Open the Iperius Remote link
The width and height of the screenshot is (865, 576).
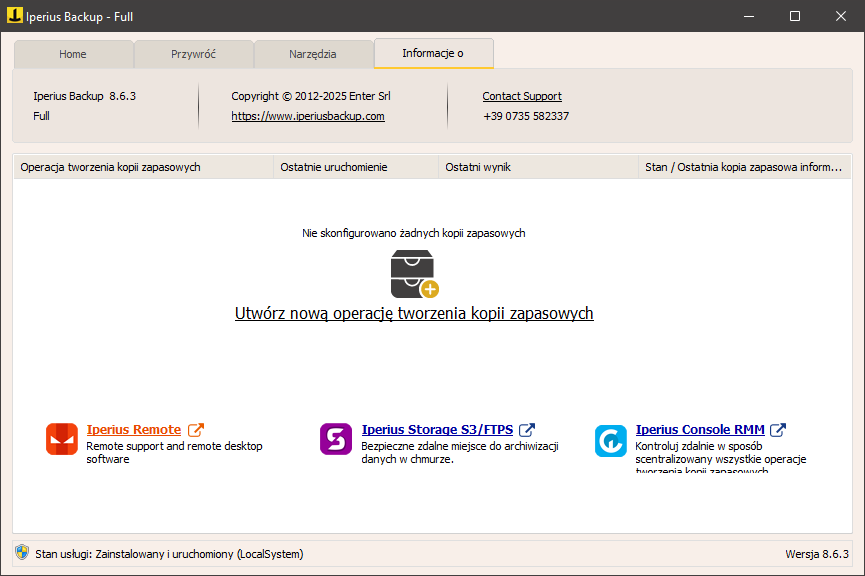tap(134, 429)
